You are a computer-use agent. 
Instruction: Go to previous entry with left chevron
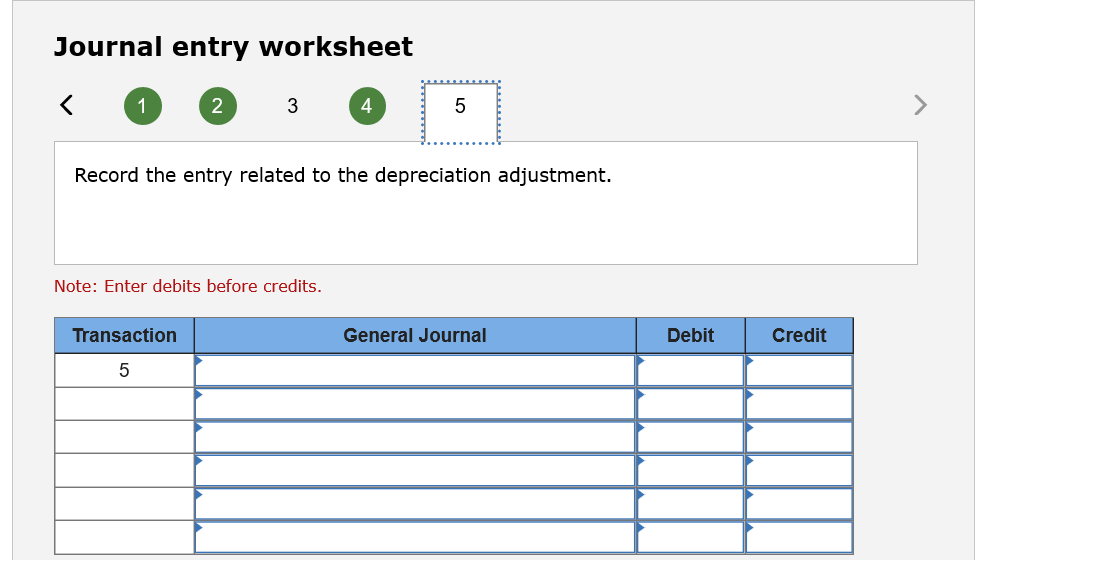[x=66, y=105]
